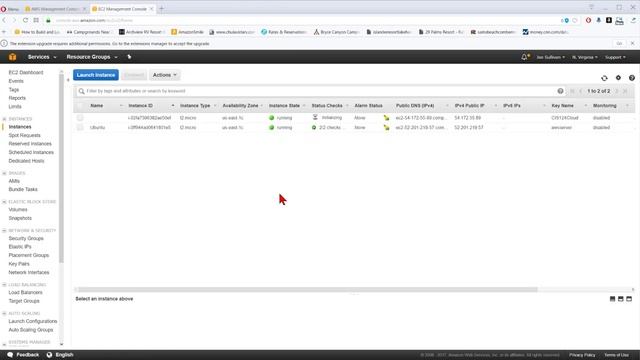Select EC2 Management Console tab

[x=122, y=9]
